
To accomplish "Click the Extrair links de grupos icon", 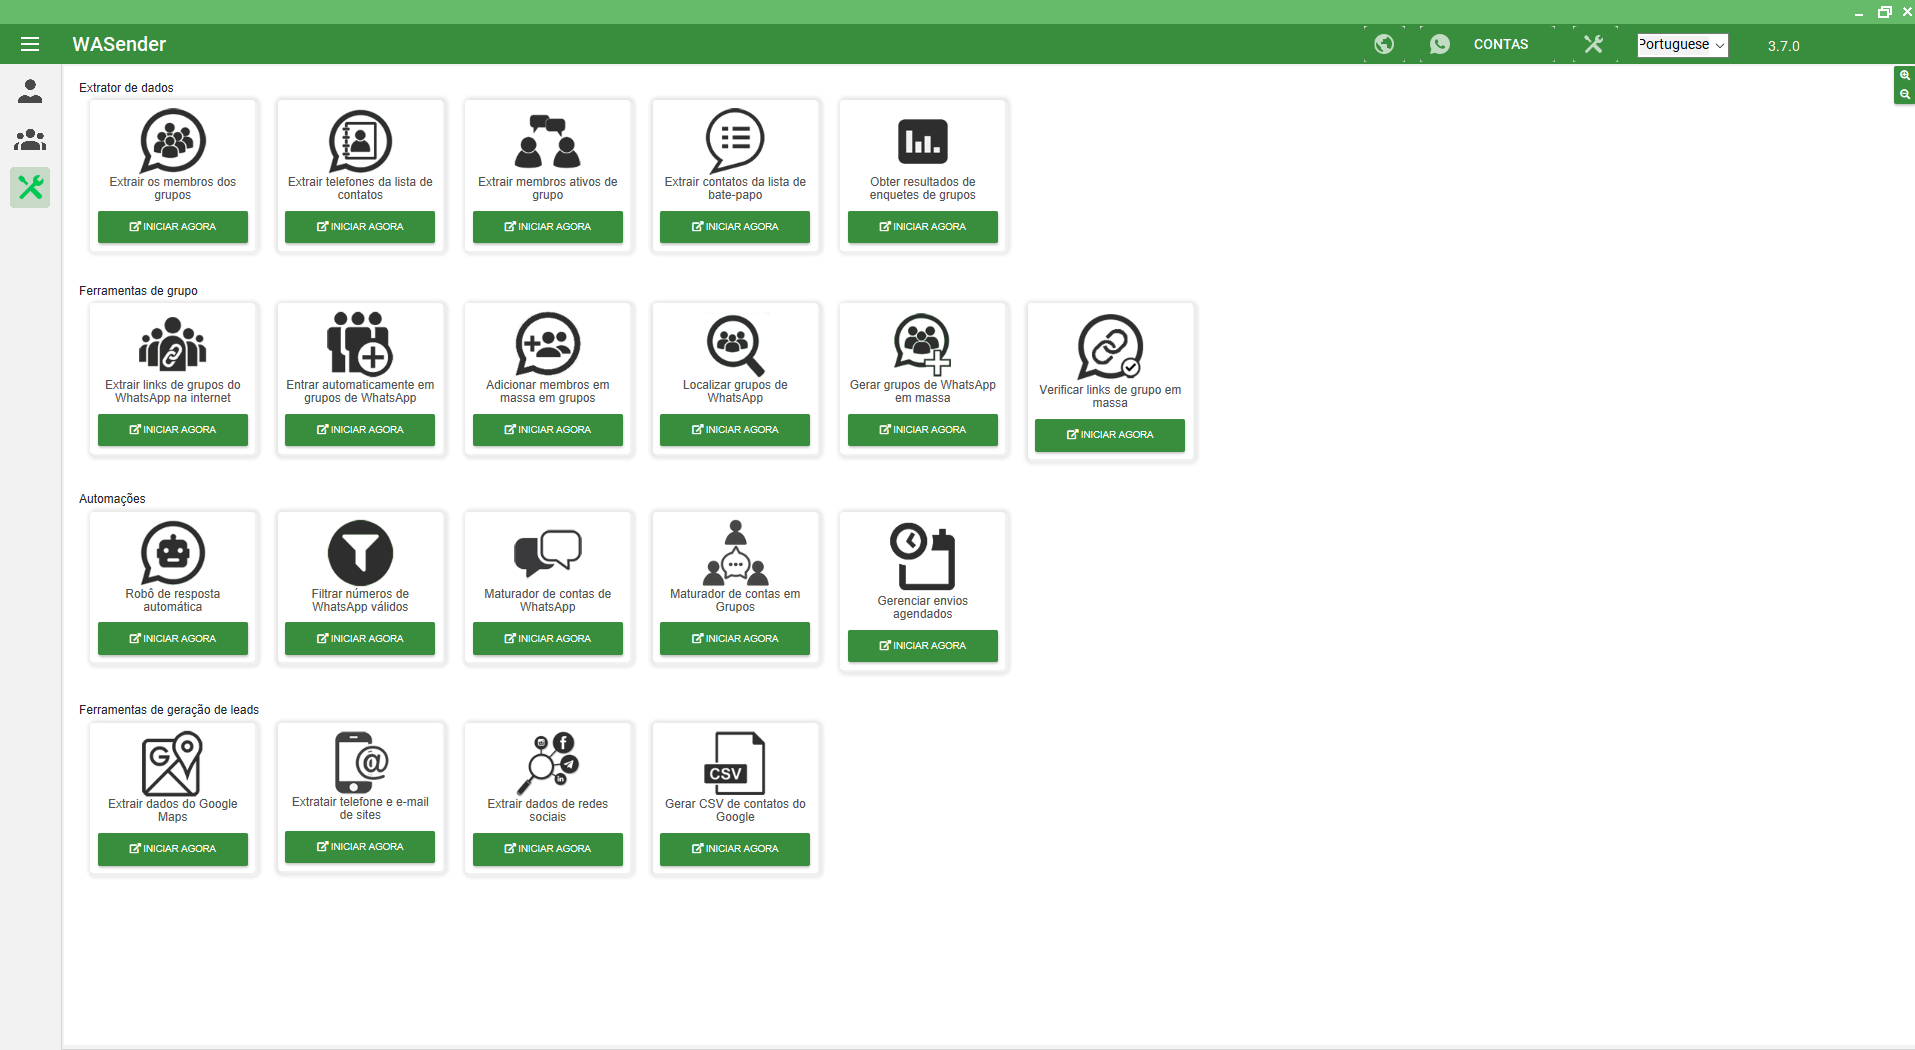I will point(173,344).
